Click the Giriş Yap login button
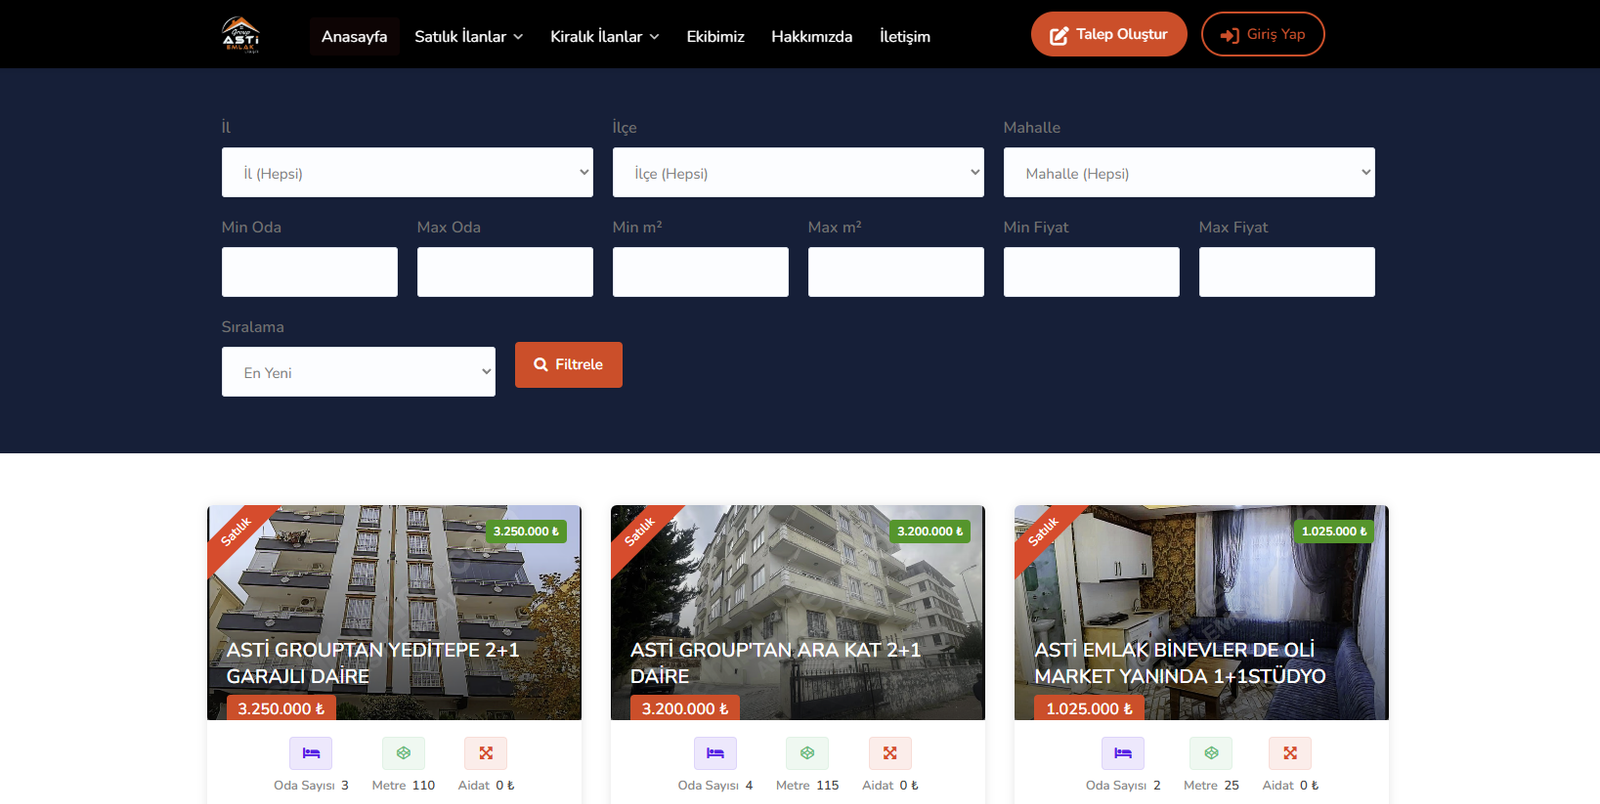This screenshot has width=1600, height=804. (x=1262, y=34)
